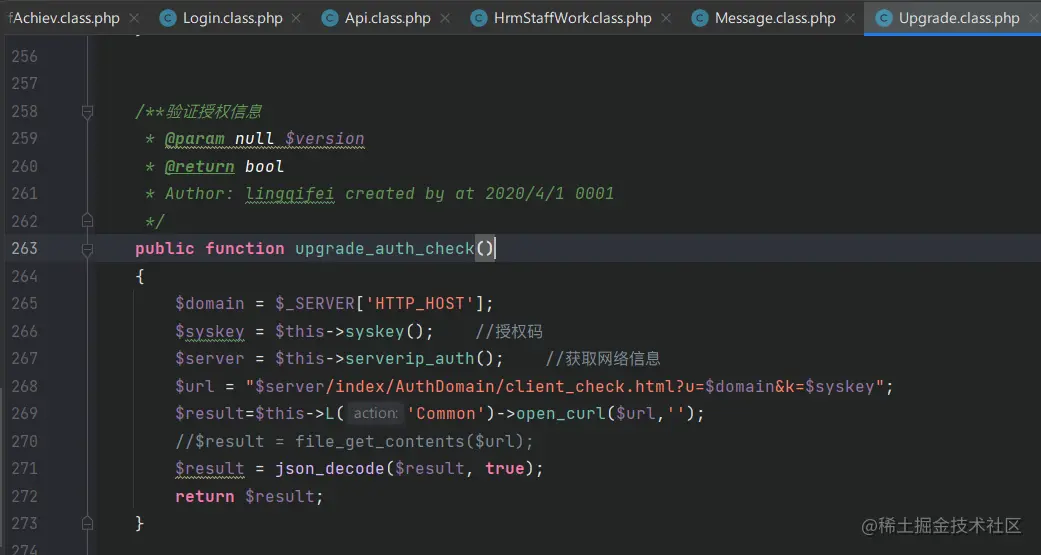This screenshot has height=555, width=1041.
Task: Click the author name lingqifei
Action: 290,193
